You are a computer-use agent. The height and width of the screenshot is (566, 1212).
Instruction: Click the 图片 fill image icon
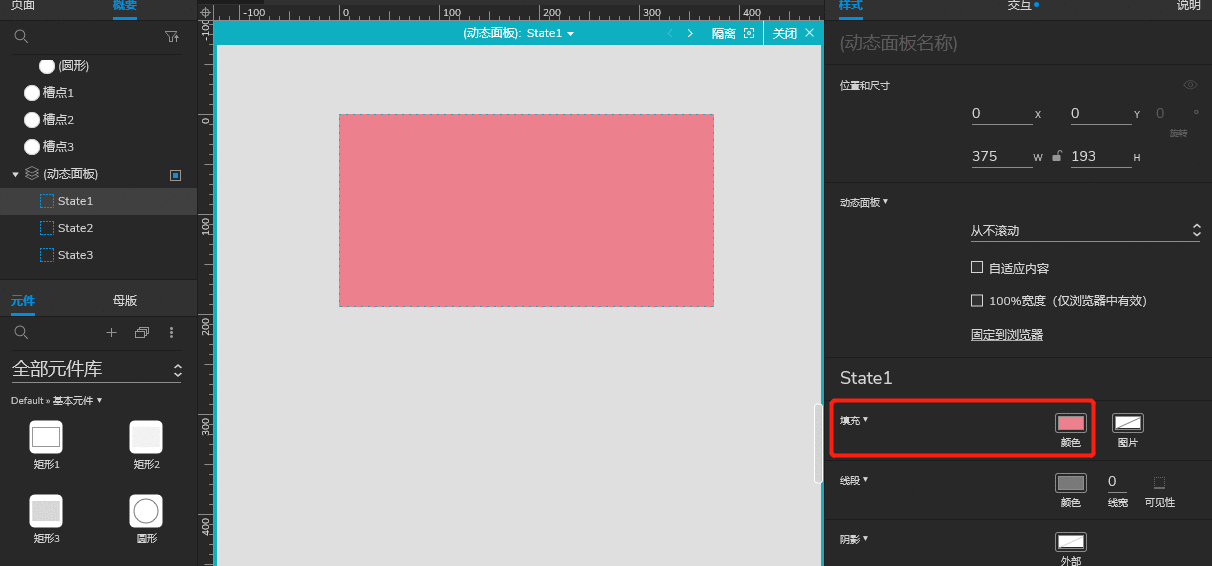pos(1128,423)
